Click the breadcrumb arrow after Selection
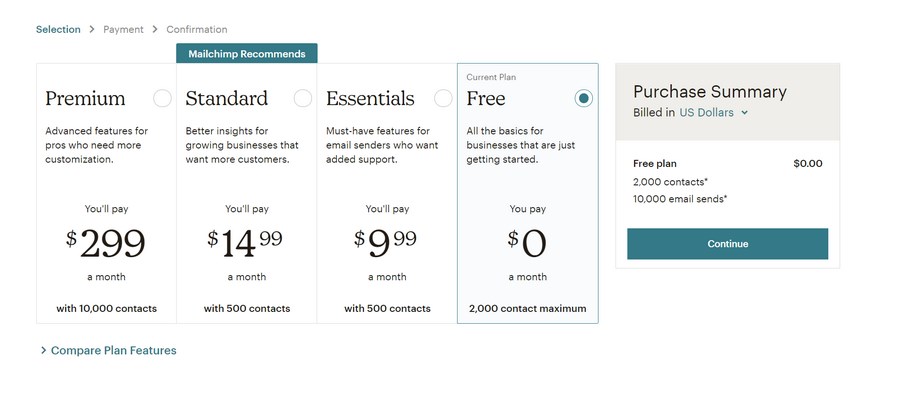This screenshot has width=900, height=400. (92, 30)
